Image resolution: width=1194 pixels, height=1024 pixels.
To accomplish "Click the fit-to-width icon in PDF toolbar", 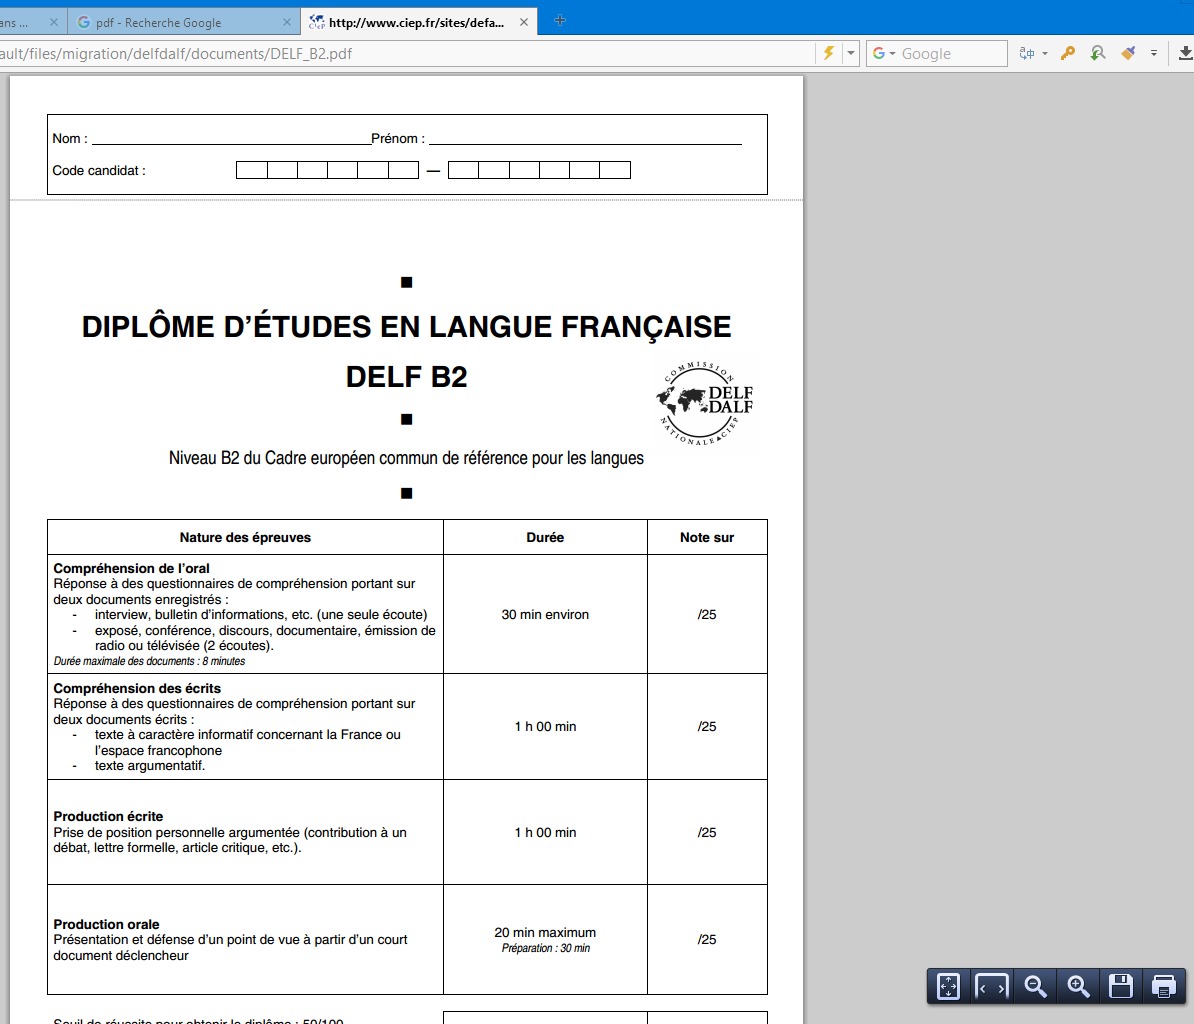I will 991,986.
